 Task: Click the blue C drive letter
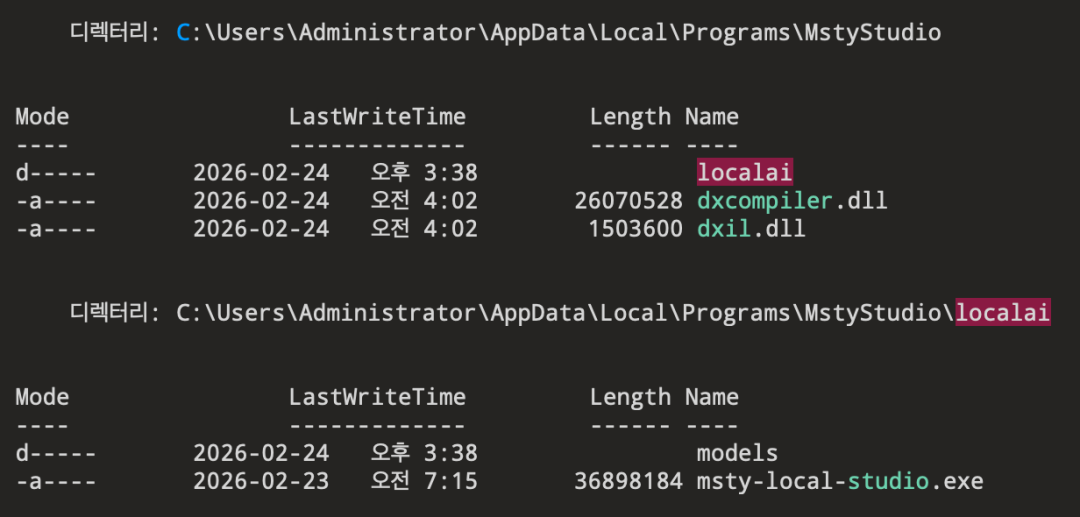coord(183,32)
